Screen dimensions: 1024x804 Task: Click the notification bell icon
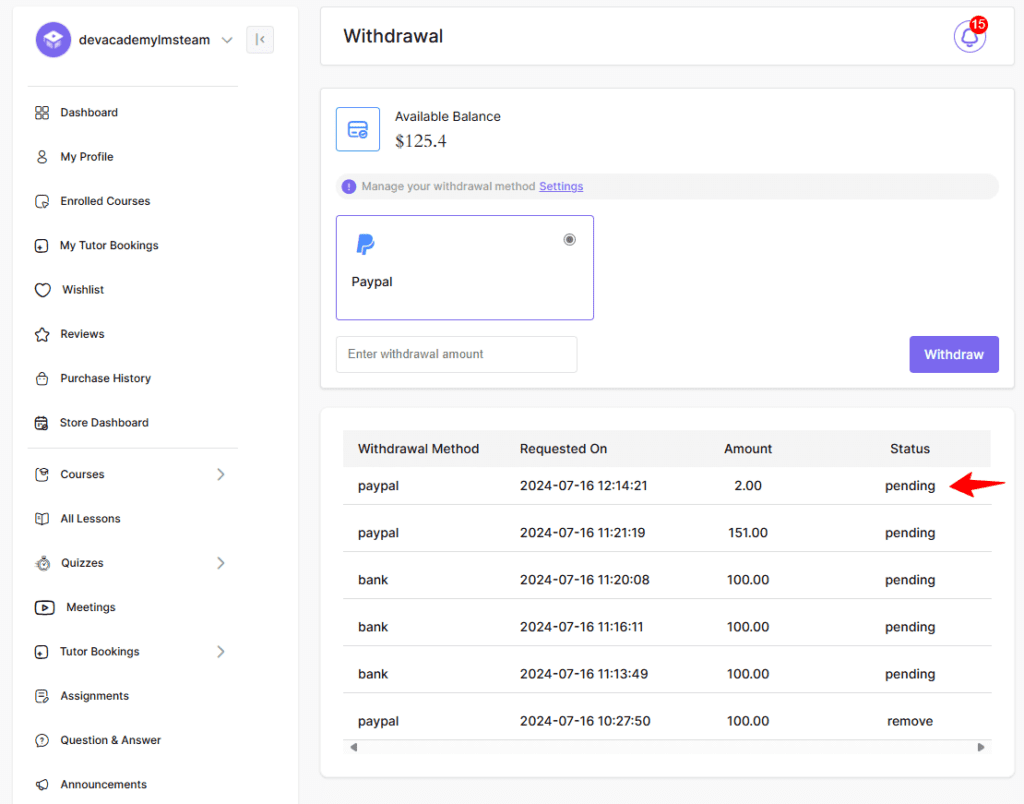[968, 37]
